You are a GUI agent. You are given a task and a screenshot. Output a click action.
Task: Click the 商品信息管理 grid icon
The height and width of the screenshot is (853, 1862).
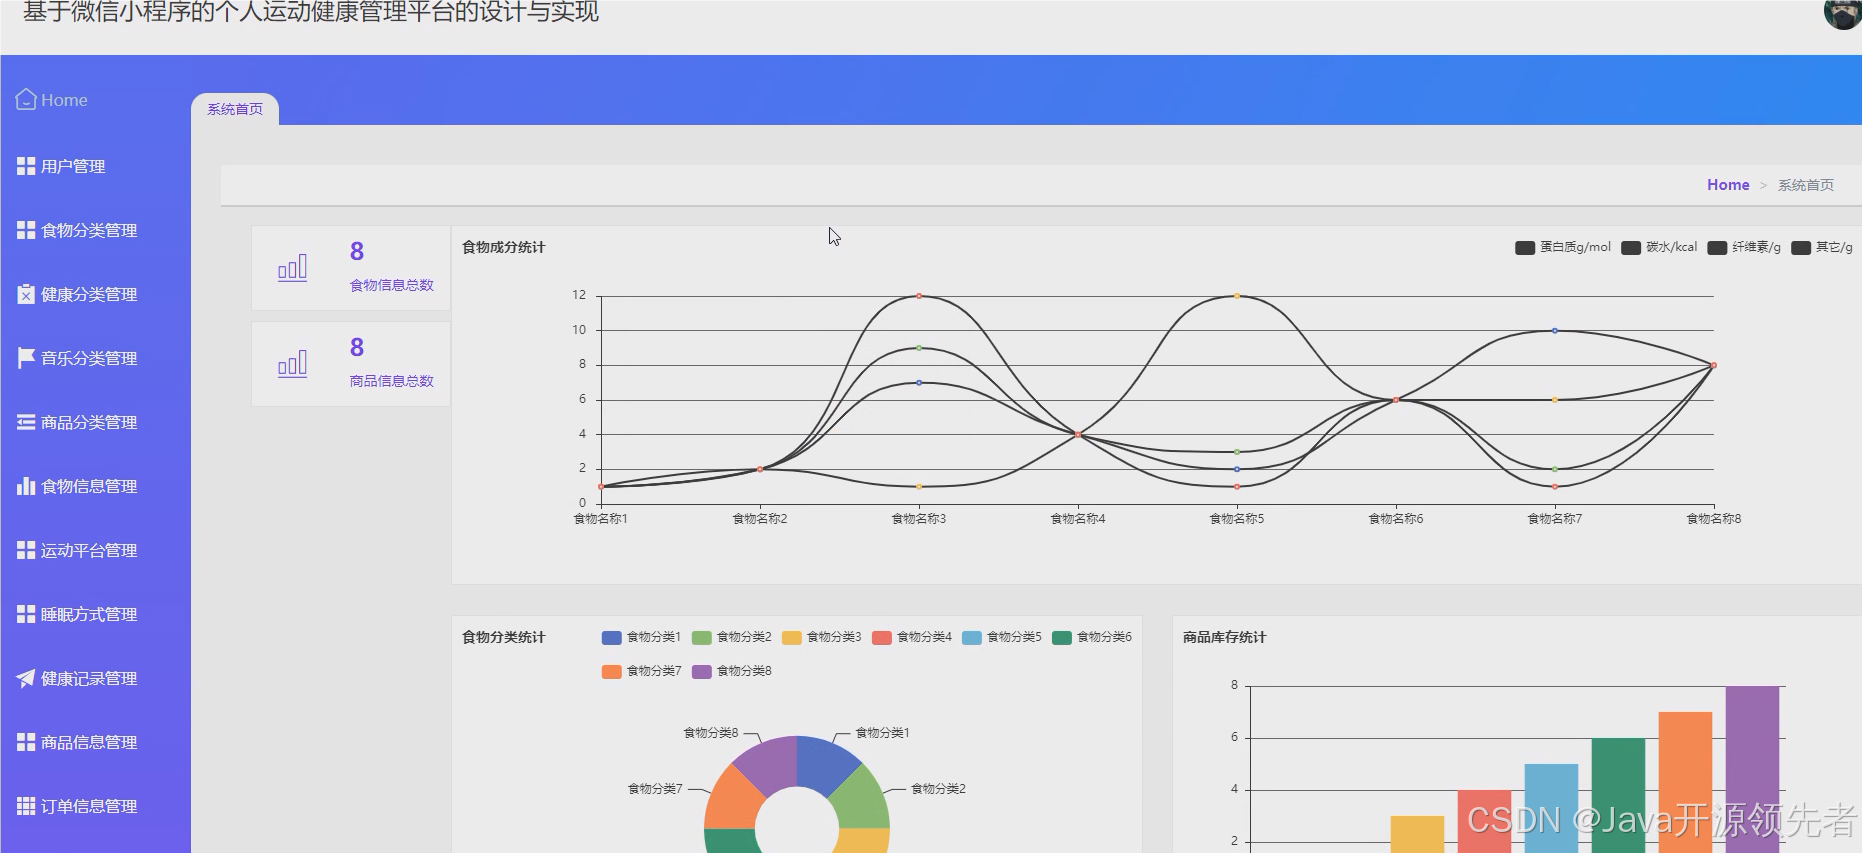(26, 742)
